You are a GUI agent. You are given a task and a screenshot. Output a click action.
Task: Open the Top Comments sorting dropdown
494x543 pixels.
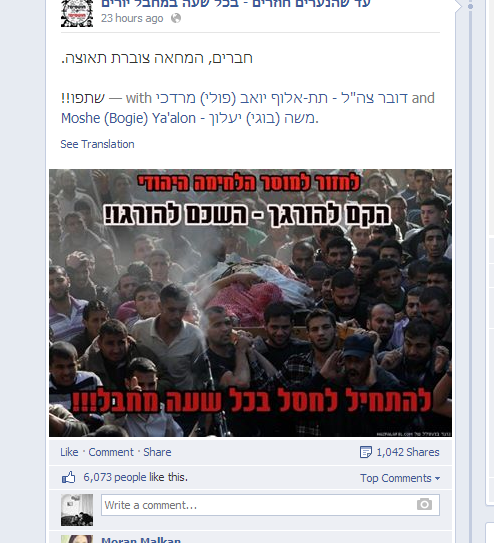point(400,478)
